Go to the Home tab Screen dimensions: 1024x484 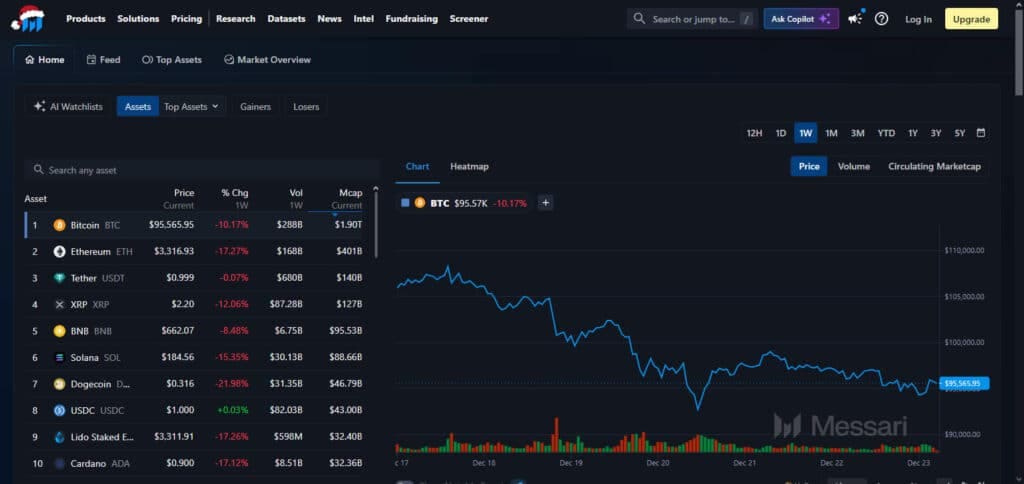click(x=44, y=59)
